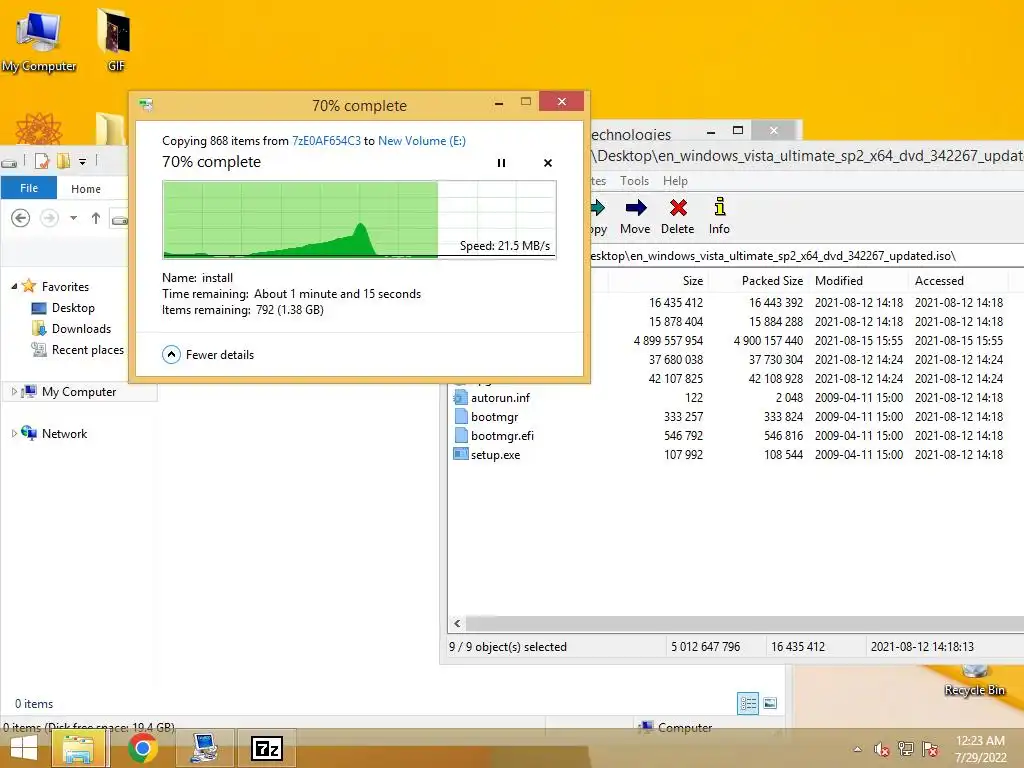Click the network tray icon
The image size is (1024, 768).
(x=906, y=749)
